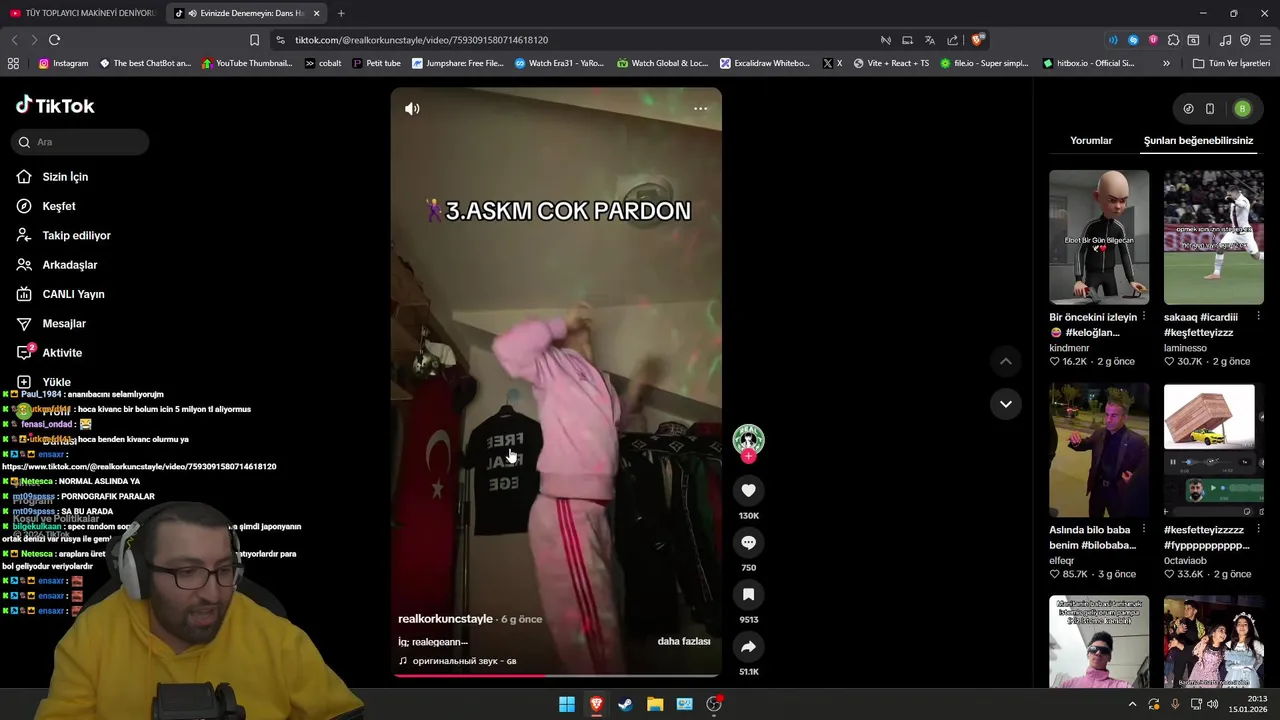Open Tüm Yer İşaretleri folder

pyautogui.click(x=1231, y=63)
